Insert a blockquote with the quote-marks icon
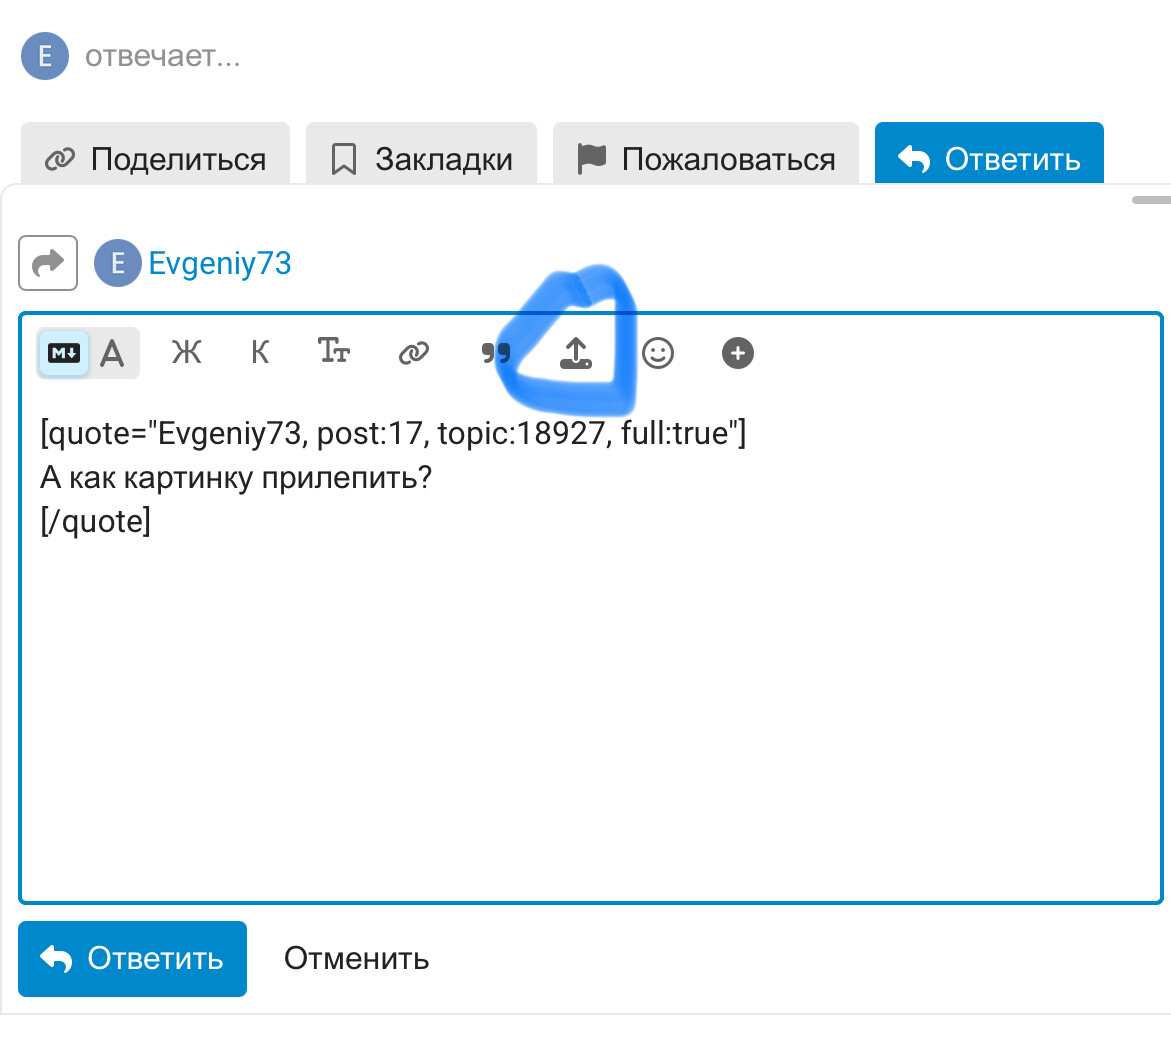The image size is (1171, 1040). pos(495,353)
